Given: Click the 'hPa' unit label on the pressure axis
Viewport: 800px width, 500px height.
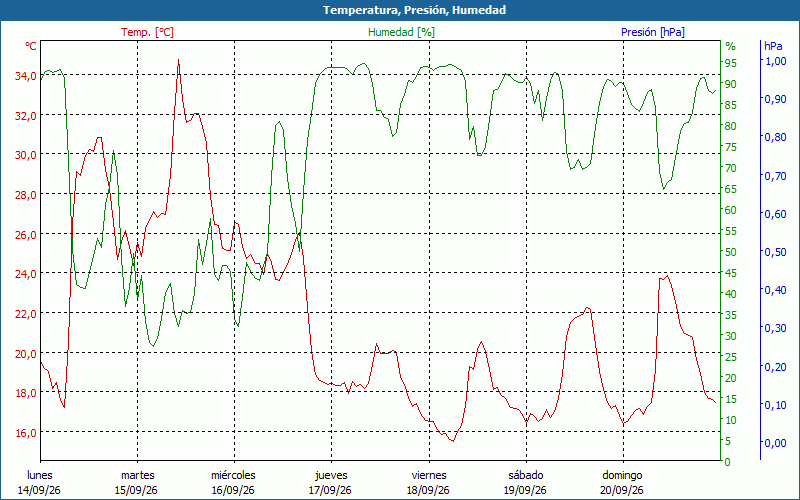Looking at the screenshot, I should pos(773,46).
